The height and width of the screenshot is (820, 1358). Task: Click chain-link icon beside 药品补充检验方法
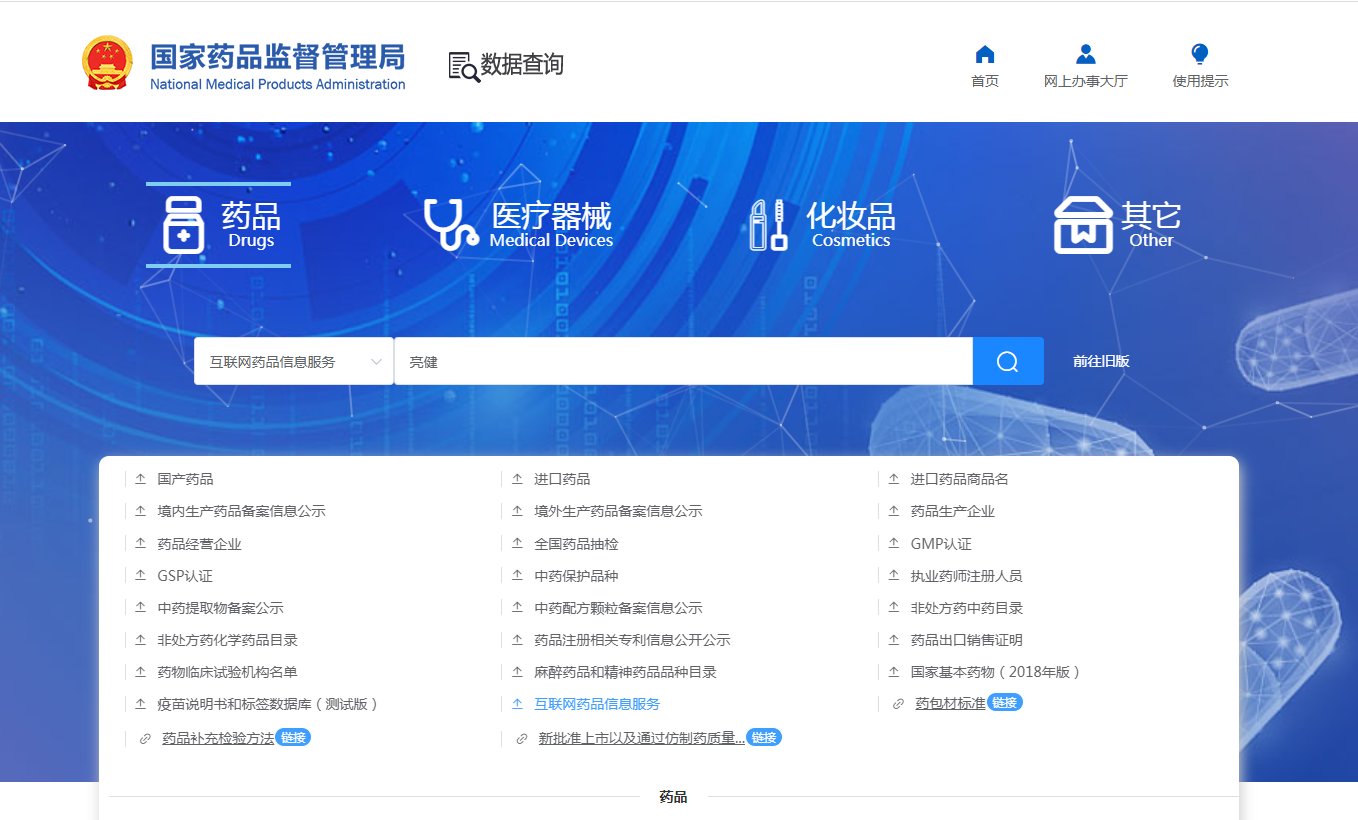[145, 739]
